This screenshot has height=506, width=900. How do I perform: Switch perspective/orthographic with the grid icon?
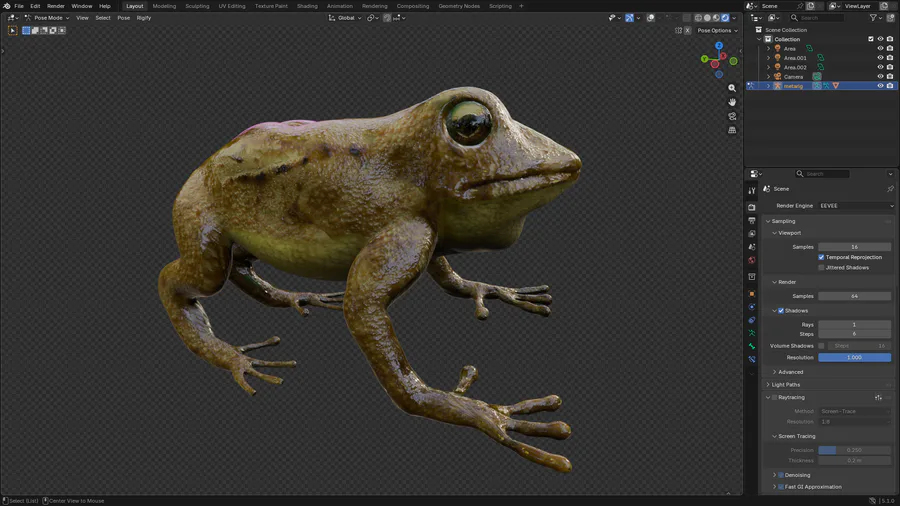tap(732, 130)
